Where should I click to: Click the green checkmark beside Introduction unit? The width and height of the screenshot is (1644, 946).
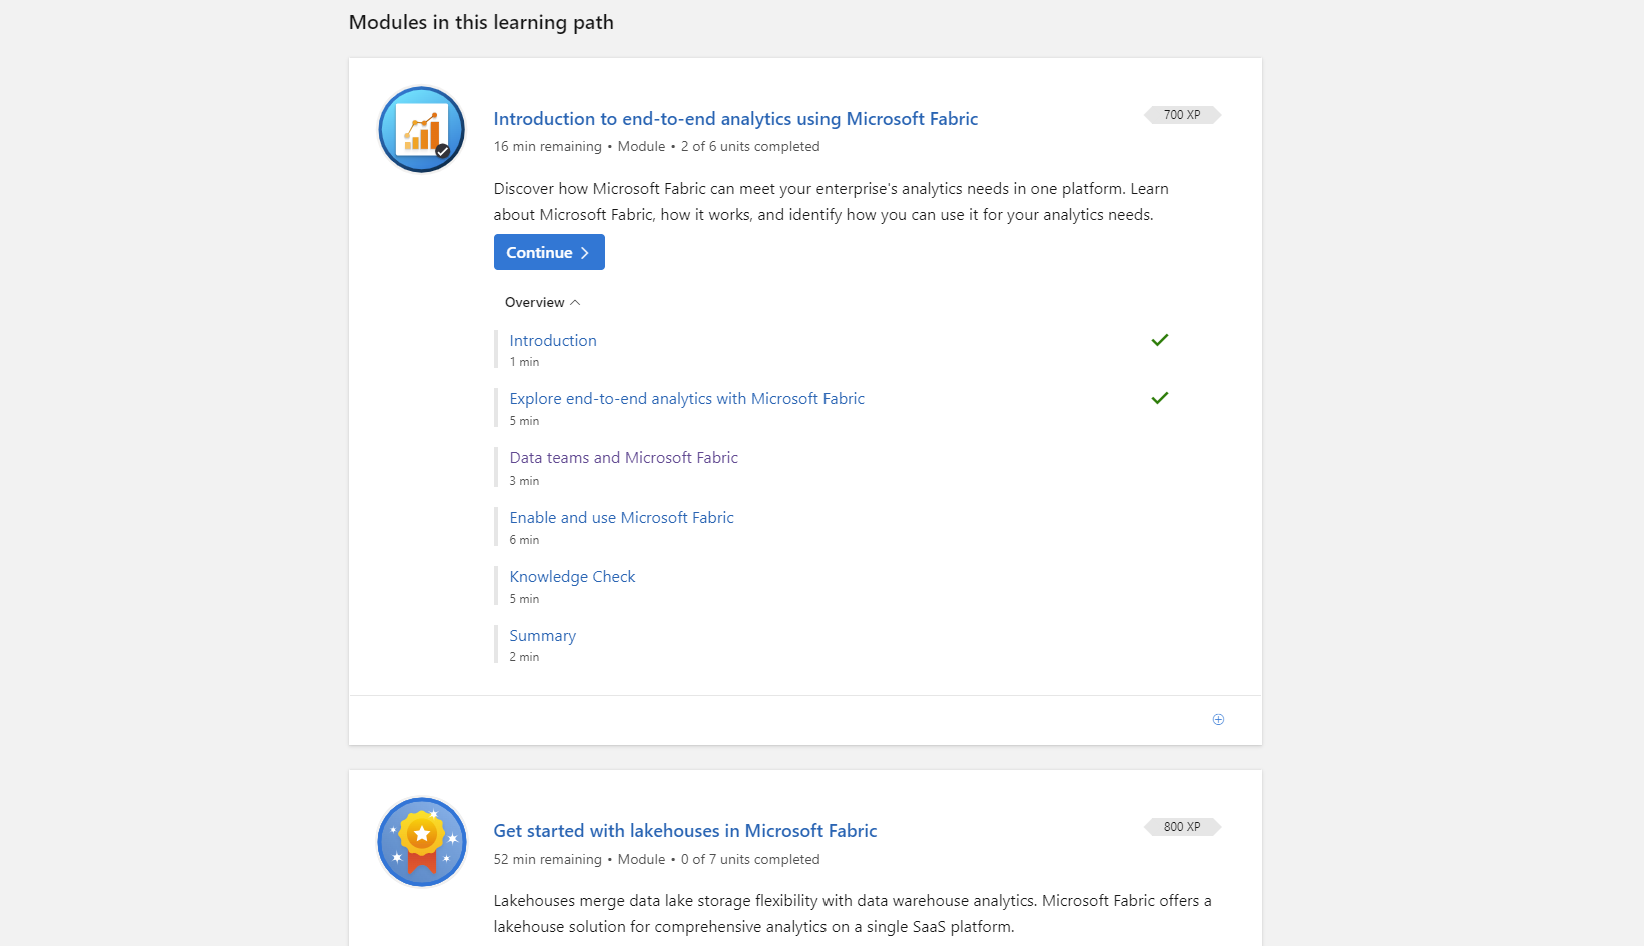click(1160, 340)
